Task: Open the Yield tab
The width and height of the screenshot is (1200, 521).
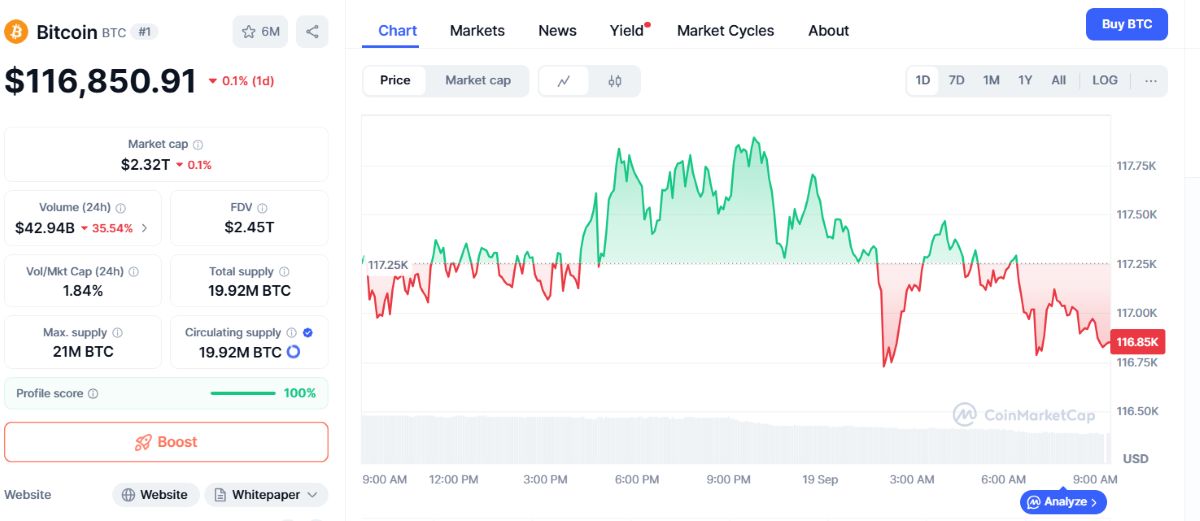Action: 628,31
